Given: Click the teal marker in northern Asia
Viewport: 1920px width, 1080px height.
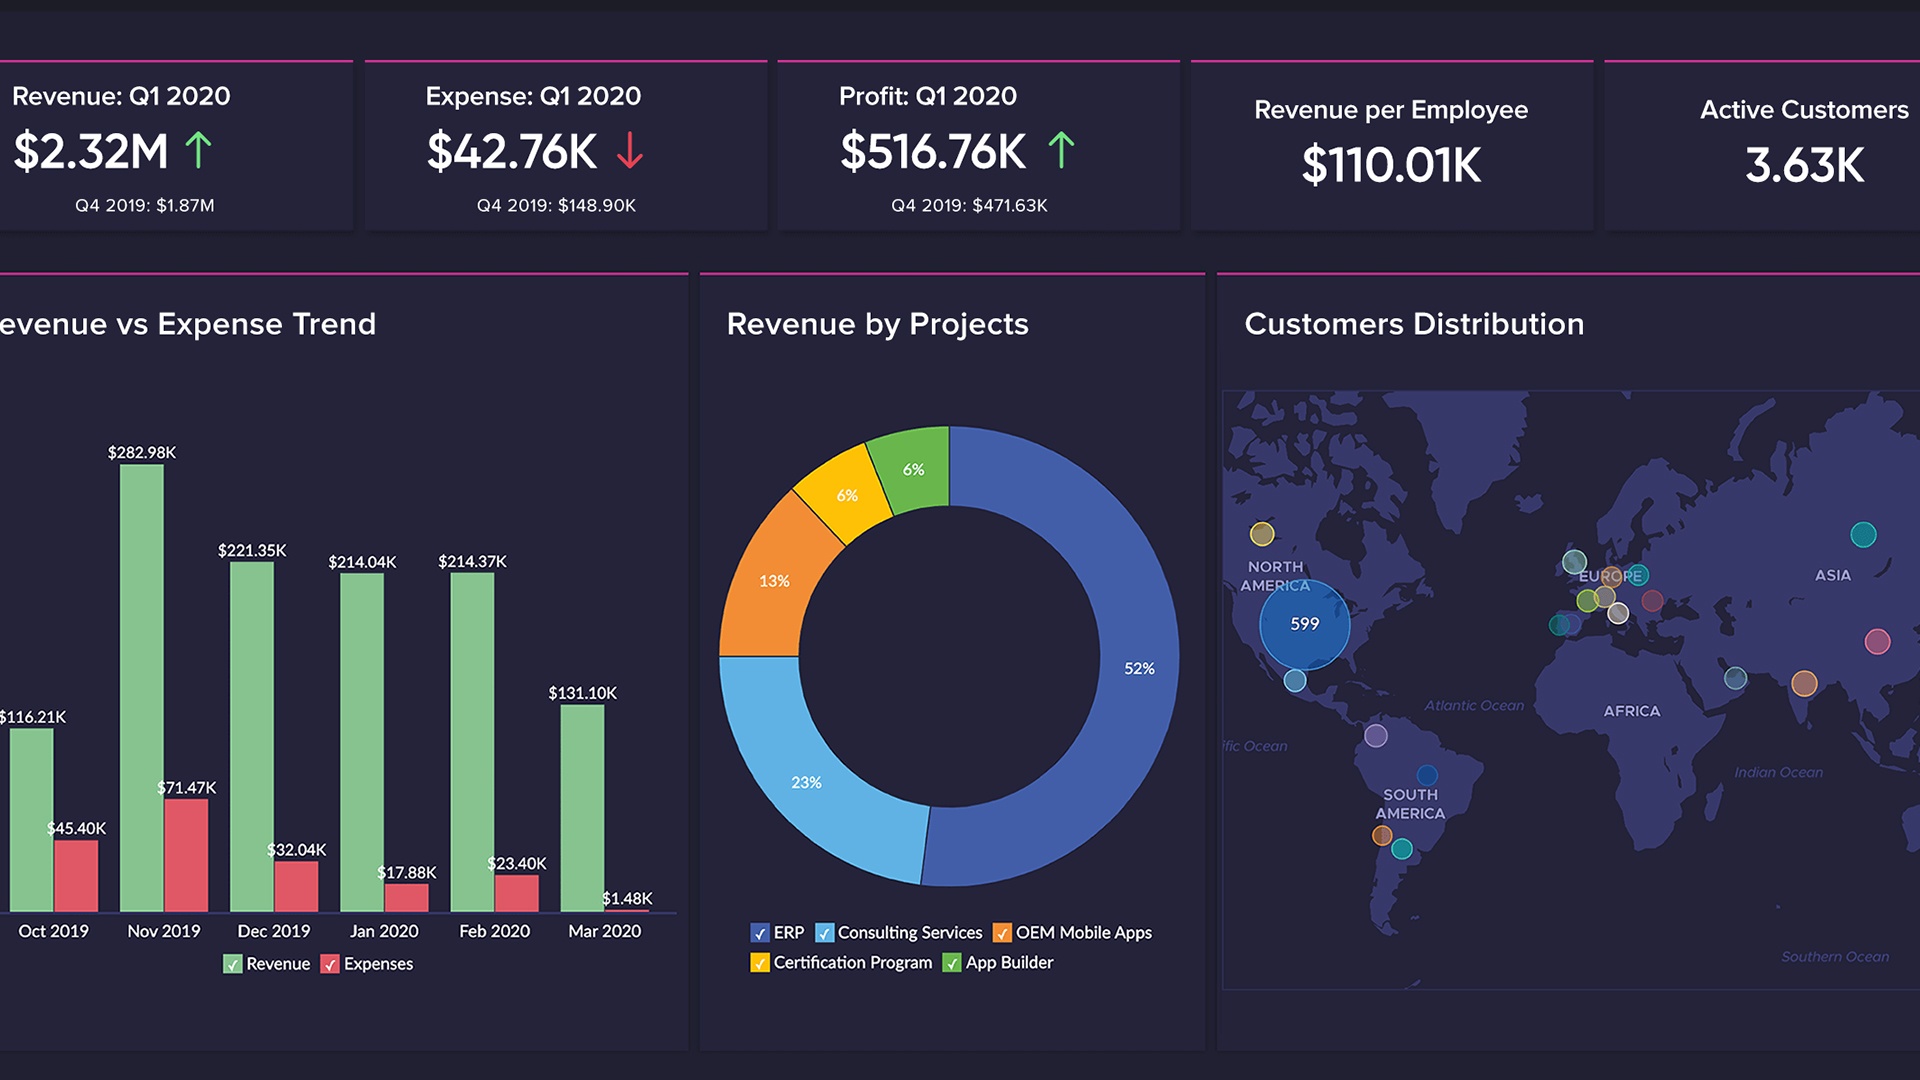Looking at the screenshot, I should click(1863, 534).
